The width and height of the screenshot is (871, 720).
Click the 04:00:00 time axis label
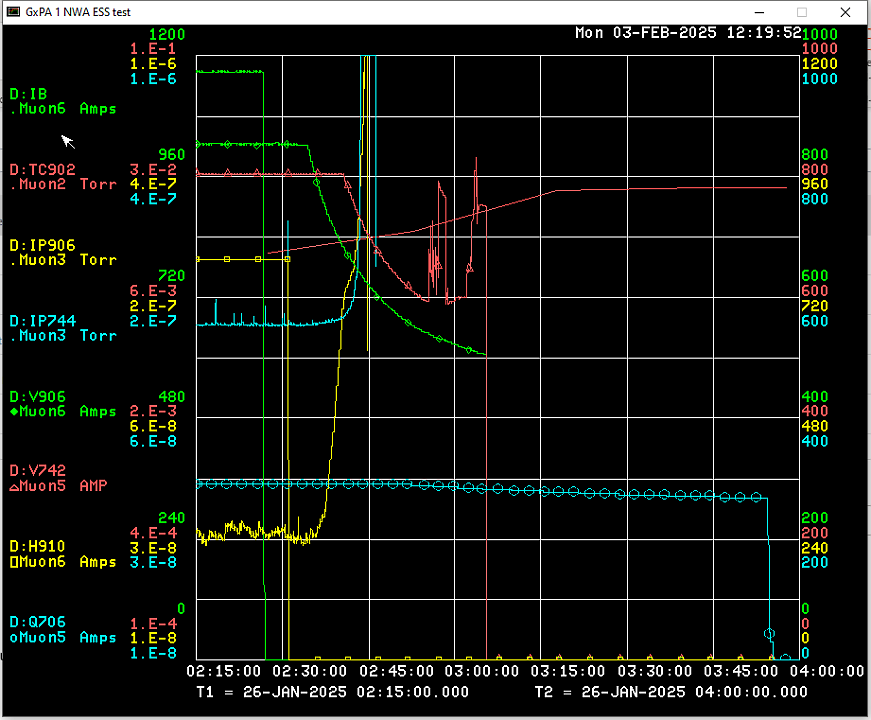[x=827, y=671]
